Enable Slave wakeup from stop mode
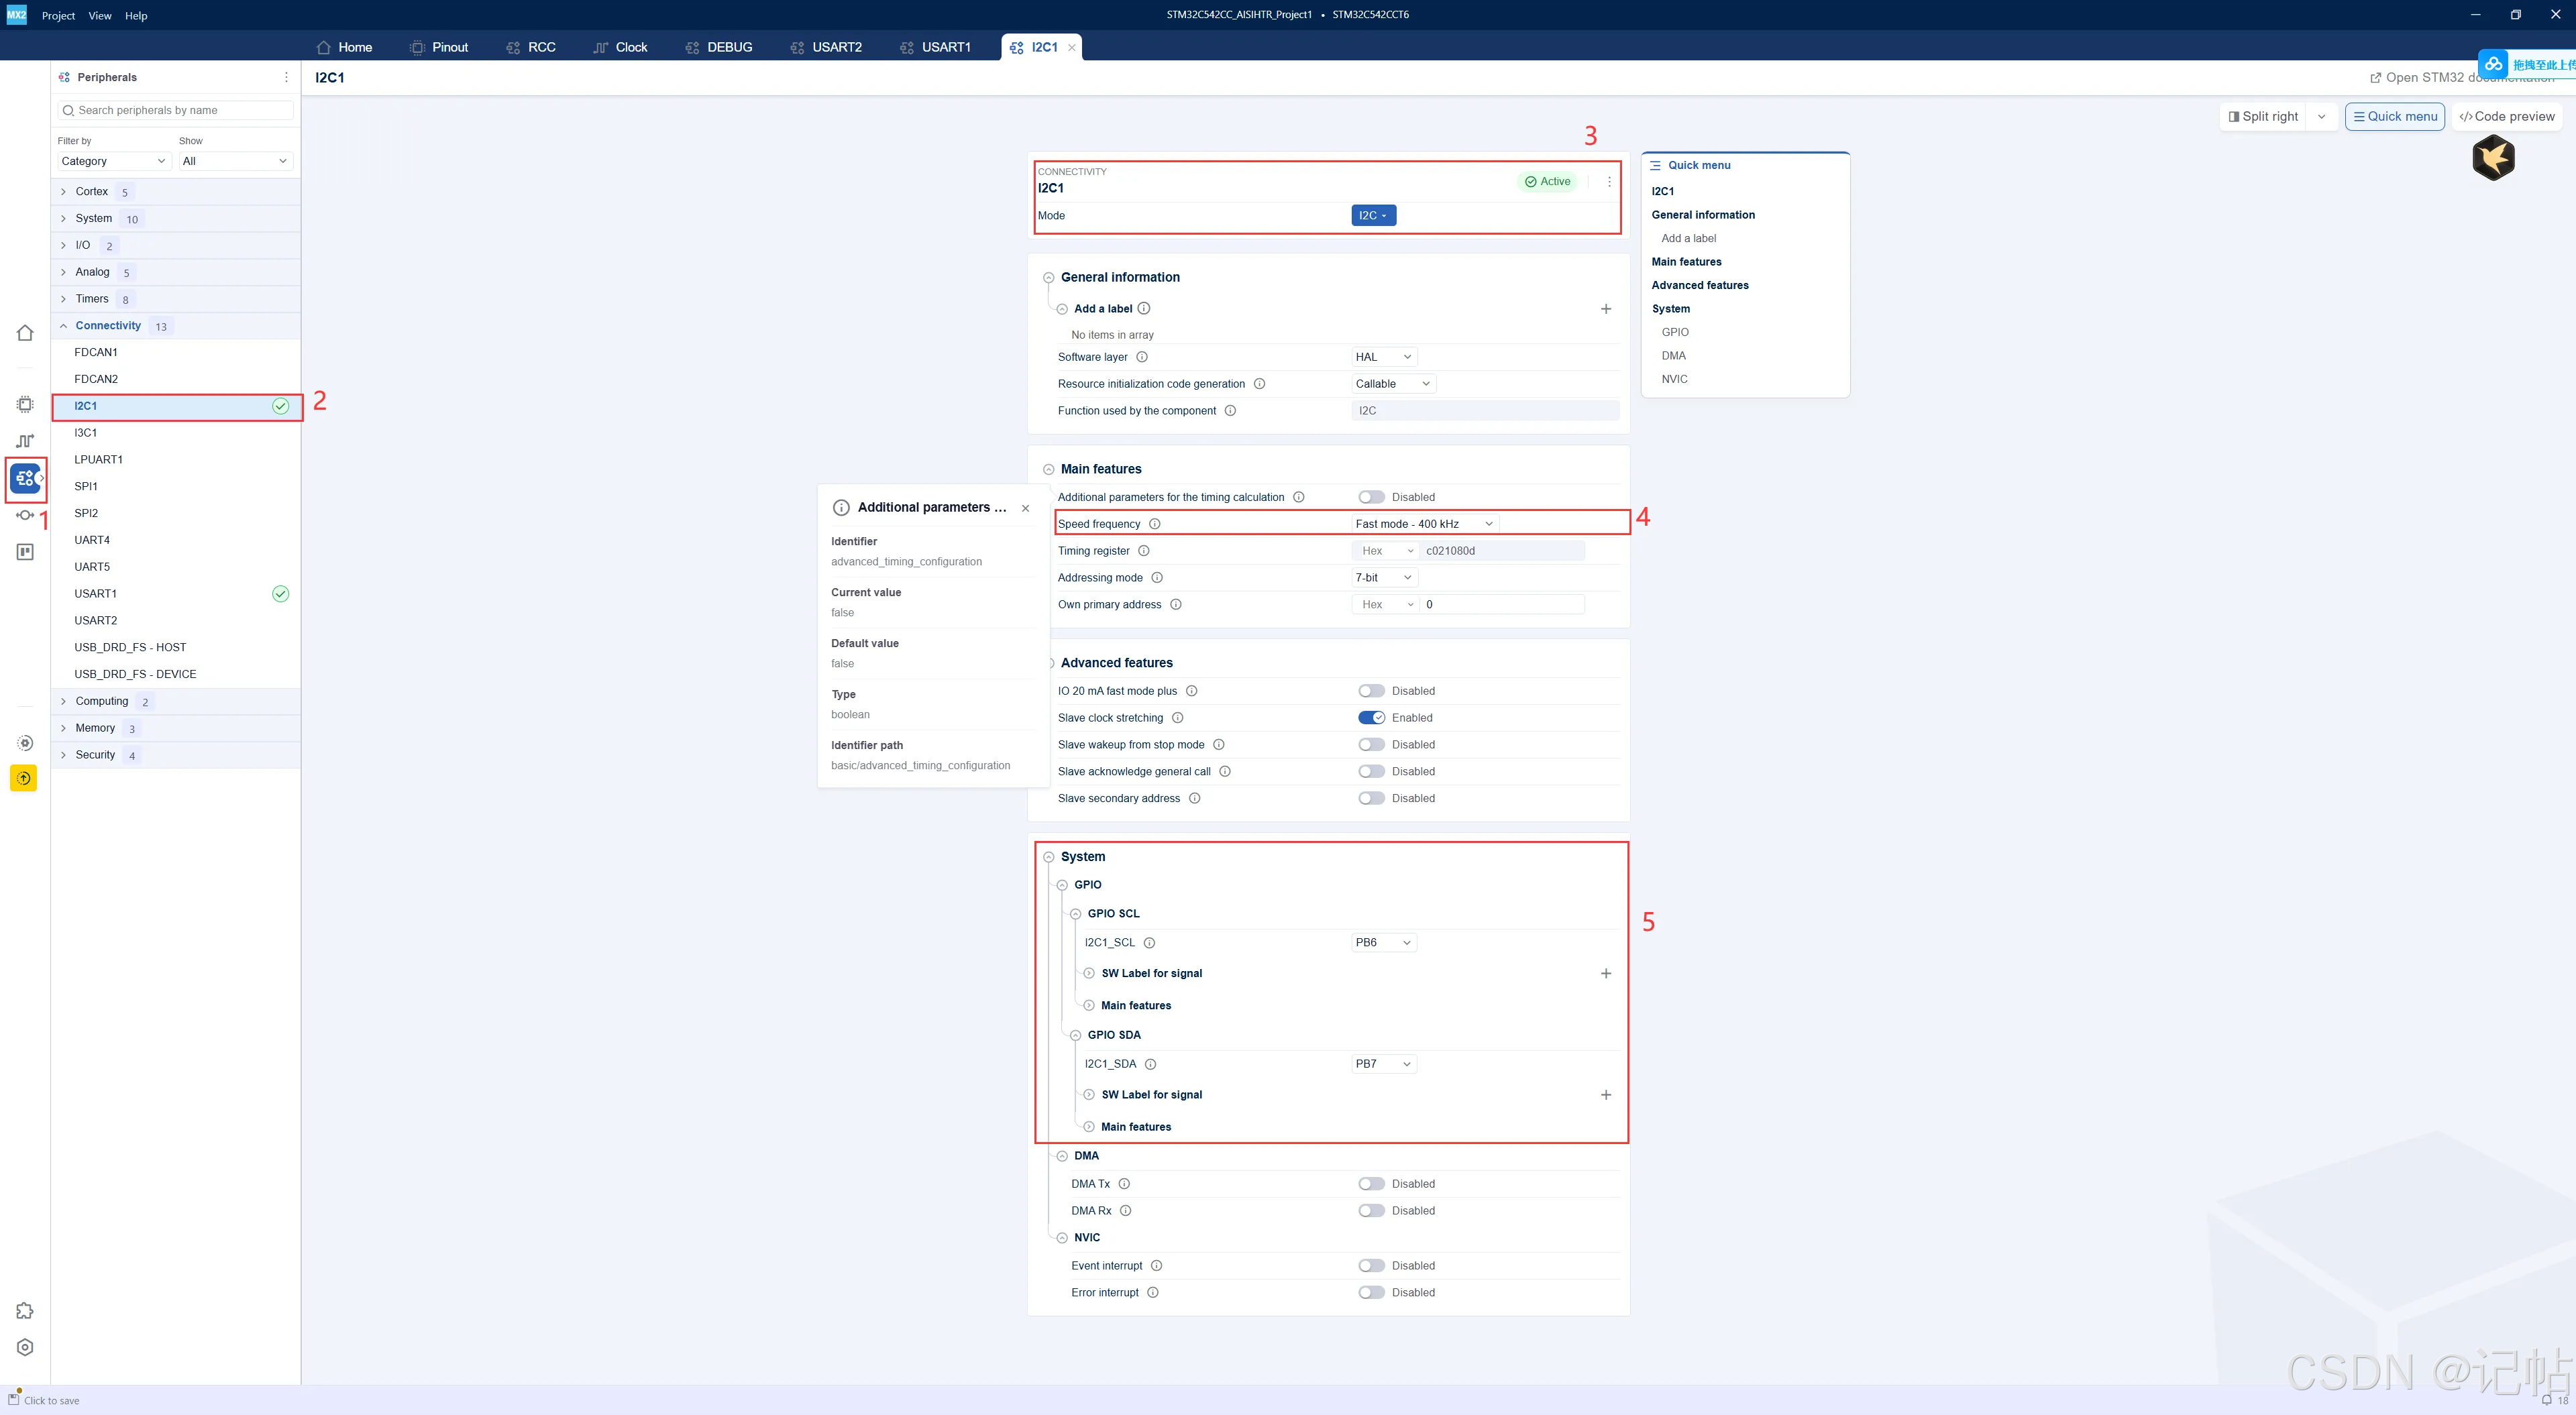This screenshot has width=2576, height=1415. pyautogui.click(x=1371, y=745)
